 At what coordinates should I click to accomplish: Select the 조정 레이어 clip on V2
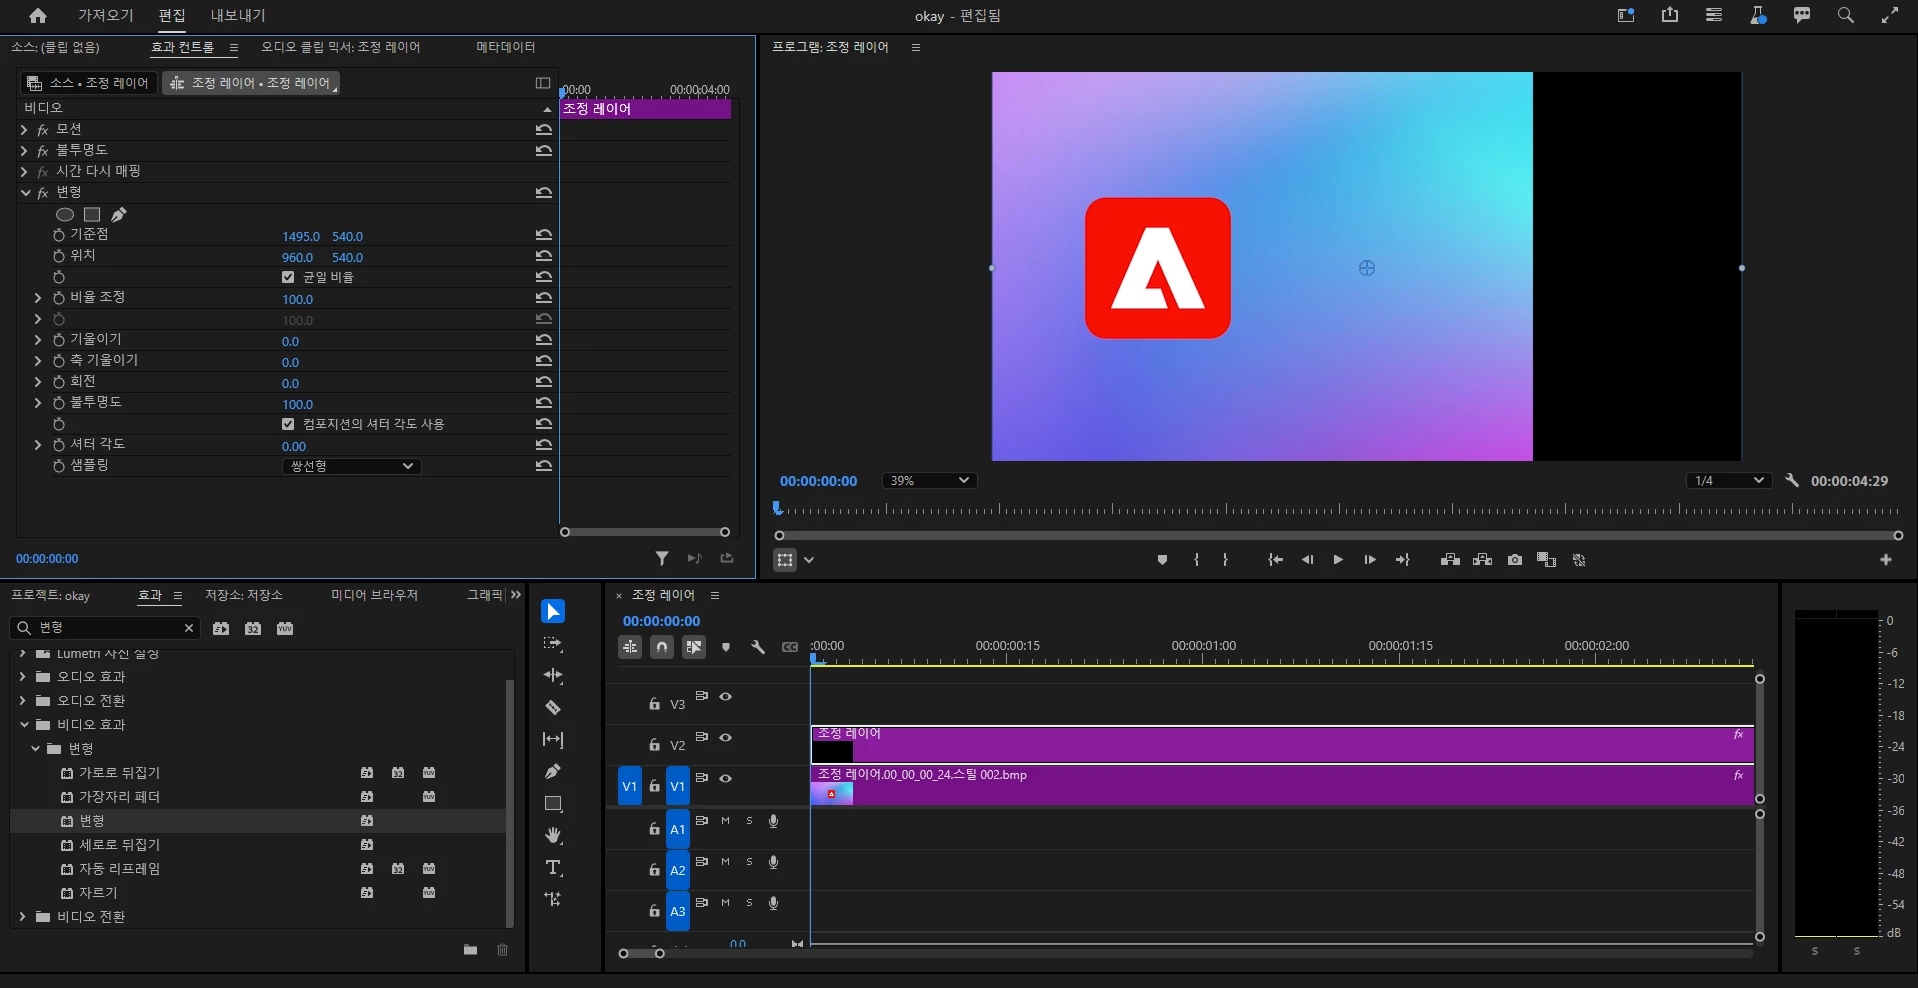[1282, 745]
